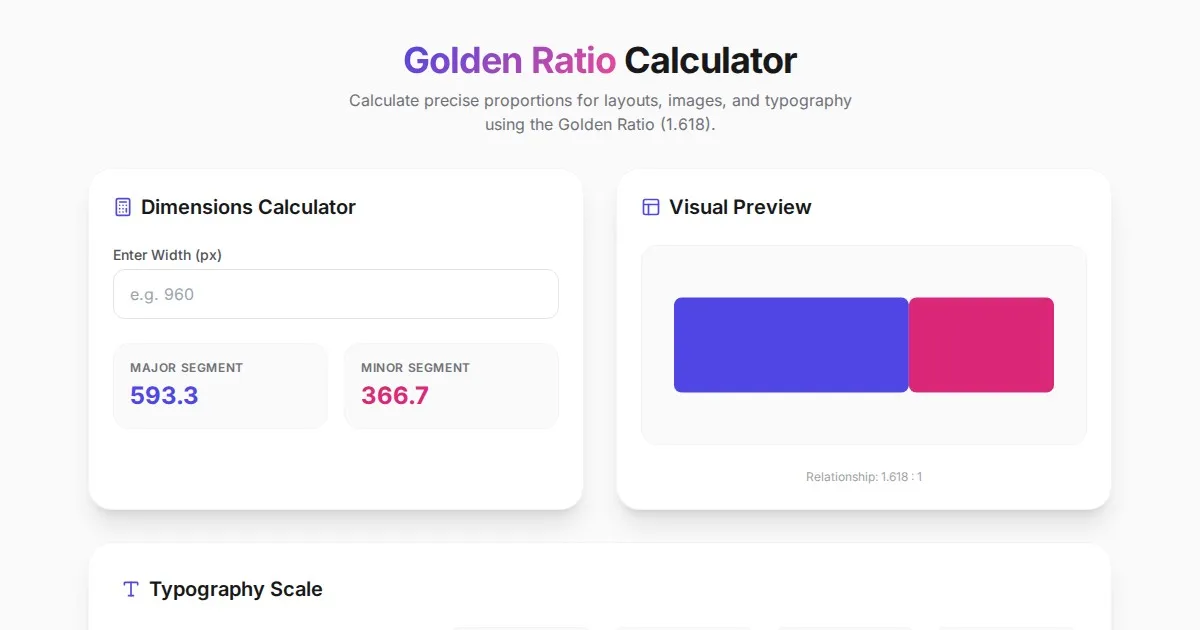The image size is (1200, 630).
Task: Click the divider between blue and pink bars
Action: 908,345
